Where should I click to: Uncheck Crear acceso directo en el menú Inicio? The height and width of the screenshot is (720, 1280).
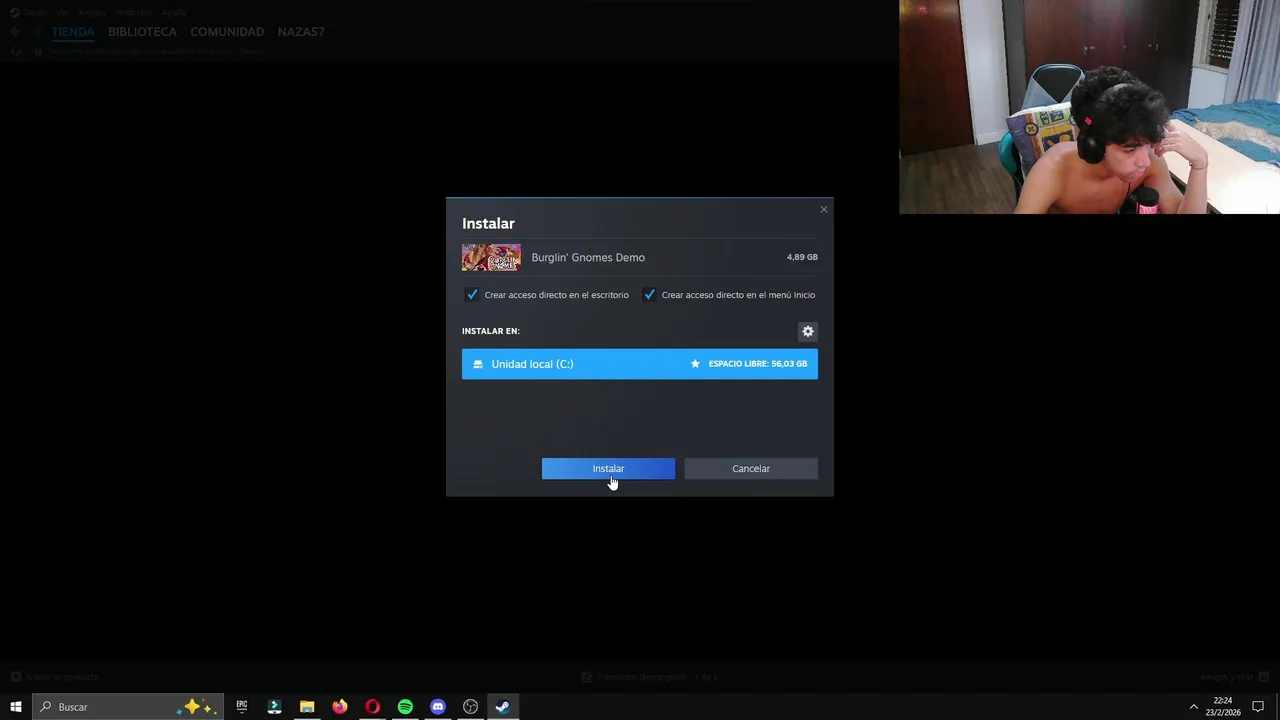[x=649, y=295]
